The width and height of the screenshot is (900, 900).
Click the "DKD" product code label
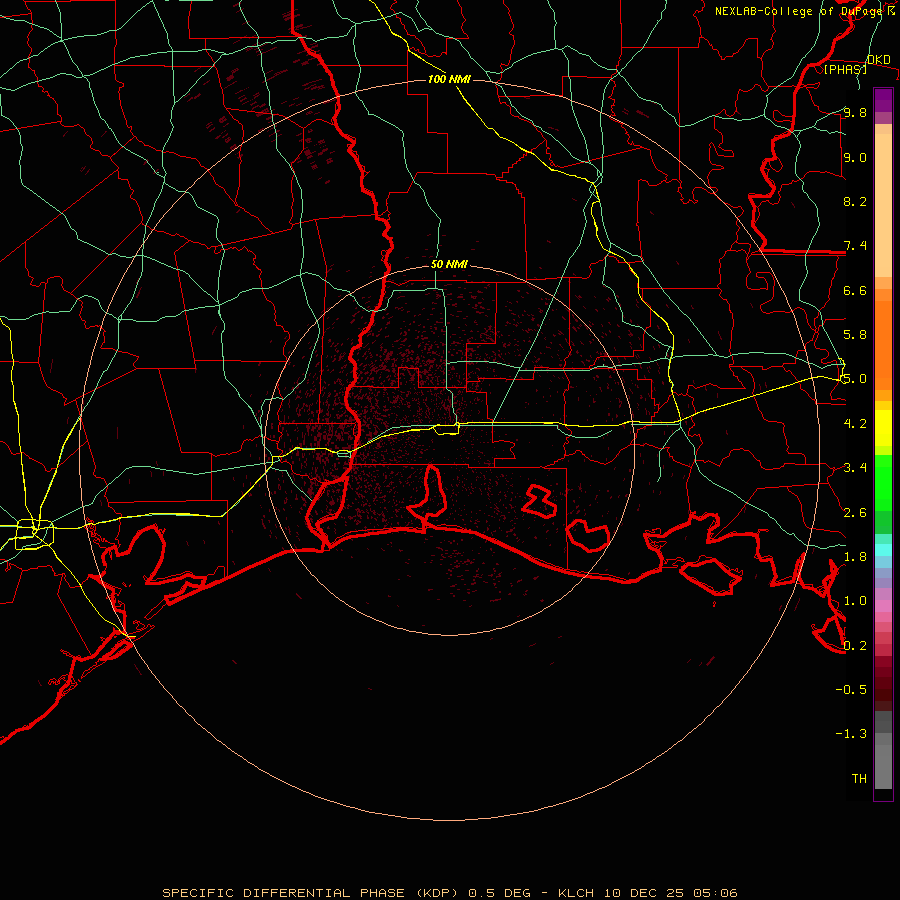point(879,60)
